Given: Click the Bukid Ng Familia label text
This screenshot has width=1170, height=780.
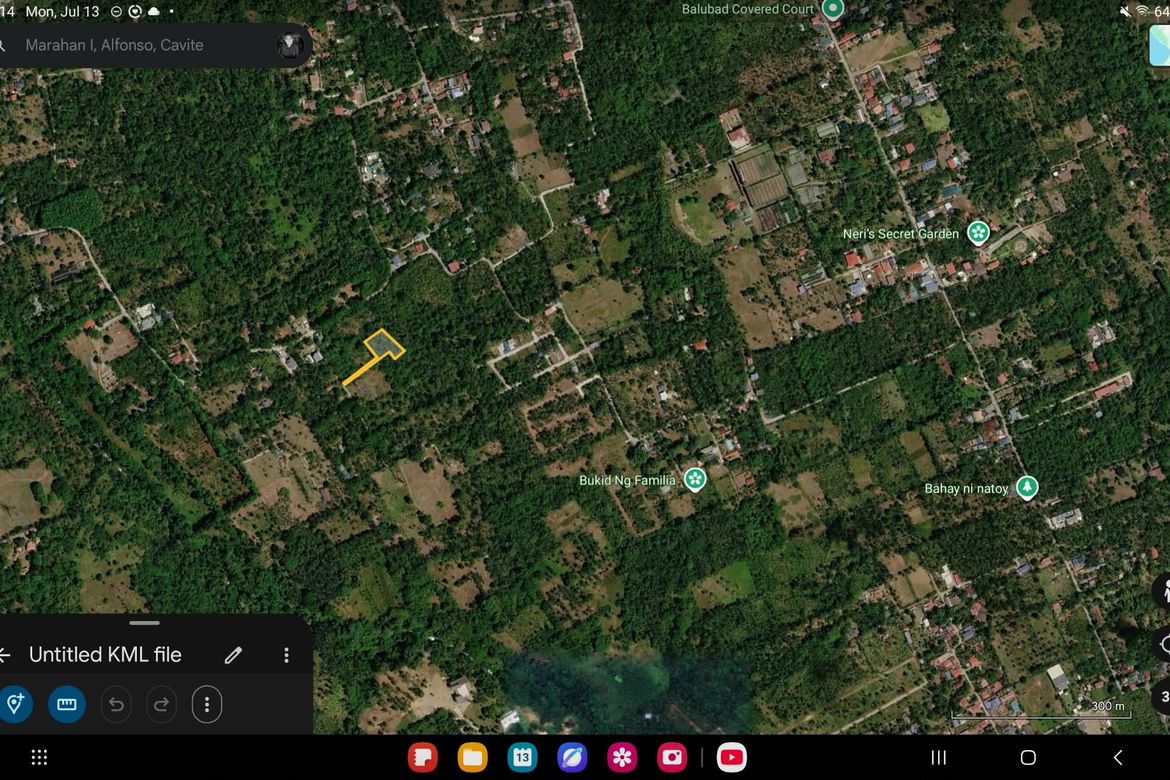Looking at the screenshot, I should [627, 480].
